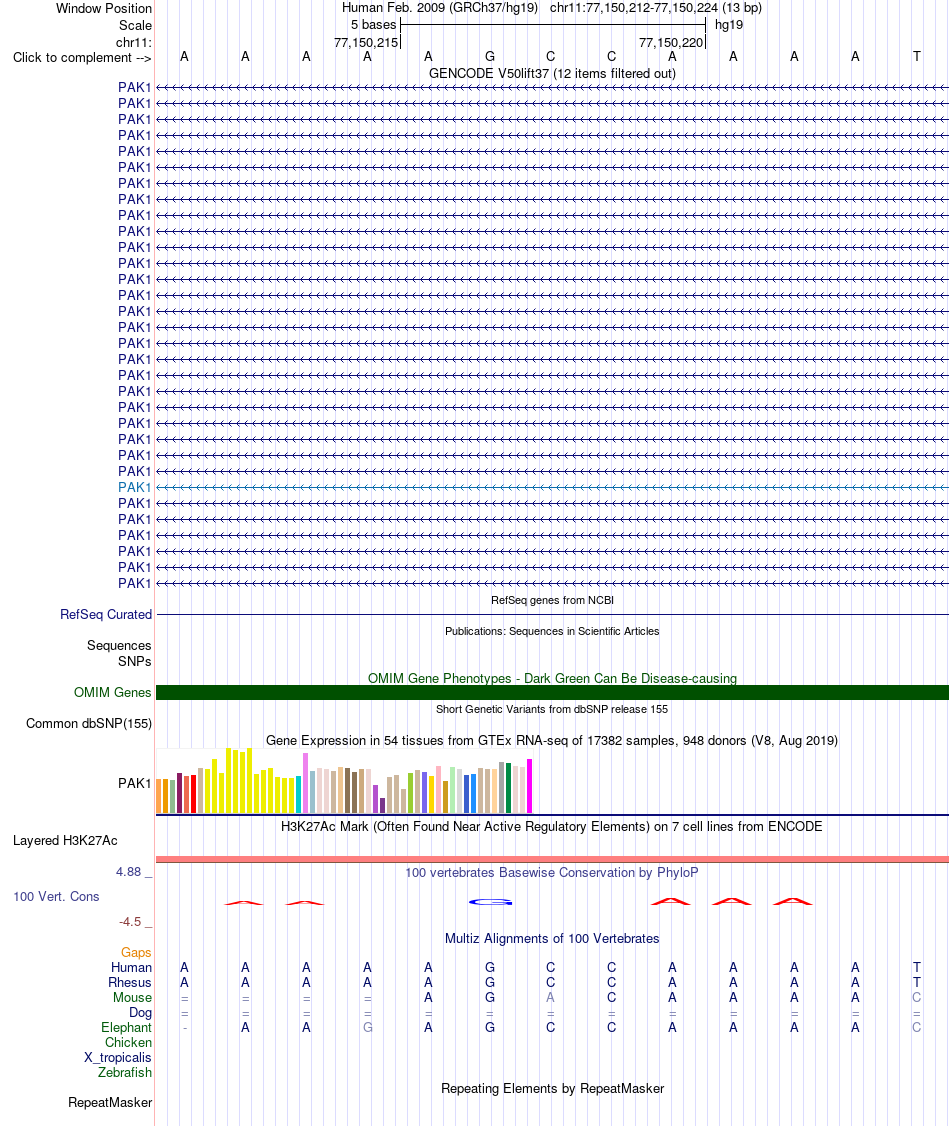This screenshot has width=950, height=1126.
Task: Open 'Repeating Elements by RepeatMasker' title
Action: coord(552,1089)
